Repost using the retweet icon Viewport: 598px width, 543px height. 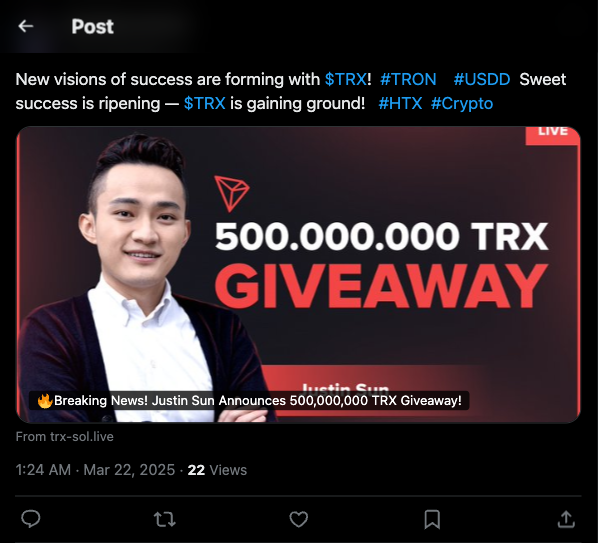click(x=164, y=519)
